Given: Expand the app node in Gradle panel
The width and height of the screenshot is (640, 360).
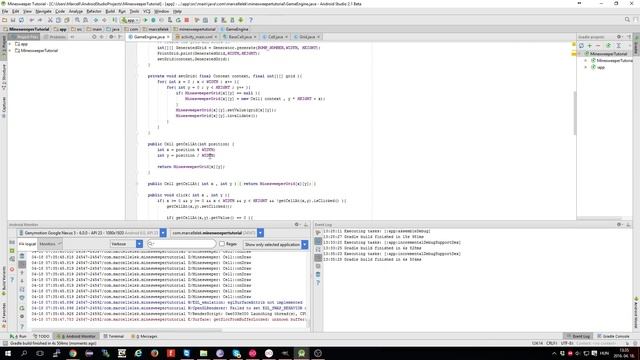Looking at the screenshot, I should (586, 67).
